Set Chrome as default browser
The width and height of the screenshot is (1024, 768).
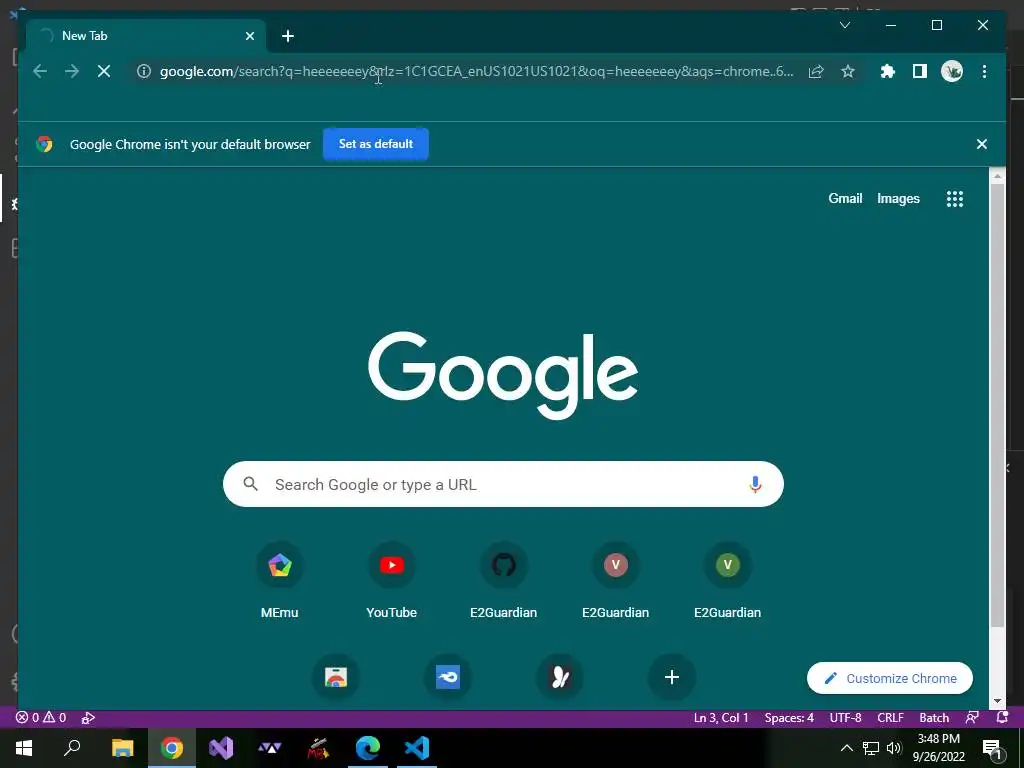[376, 144]
